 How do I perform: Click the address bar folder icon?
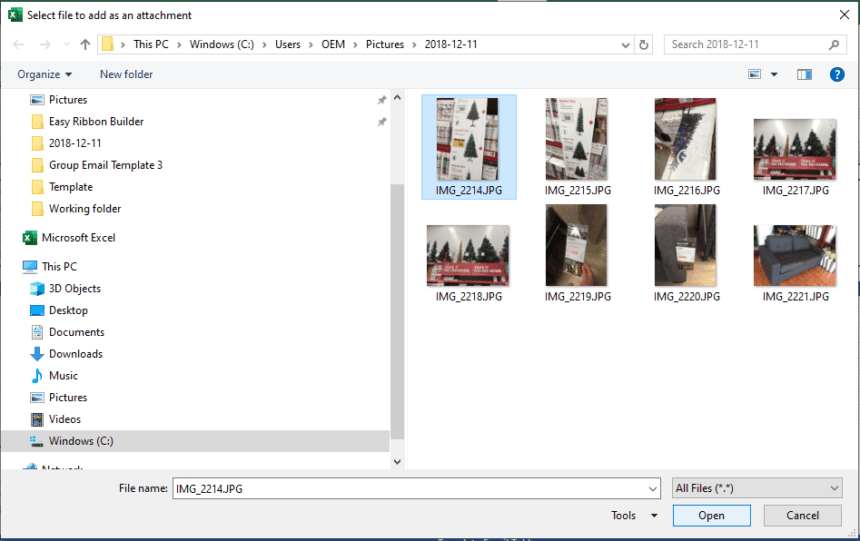coord(108,44)
